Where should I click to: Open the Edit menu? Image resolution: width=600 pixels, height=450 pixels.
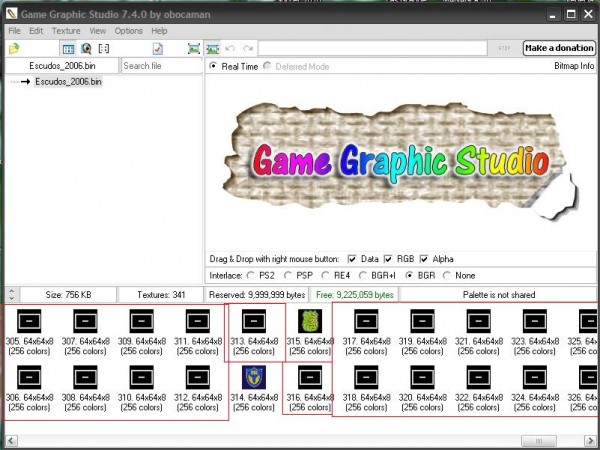pyautogui.click(x=36, y=31)
